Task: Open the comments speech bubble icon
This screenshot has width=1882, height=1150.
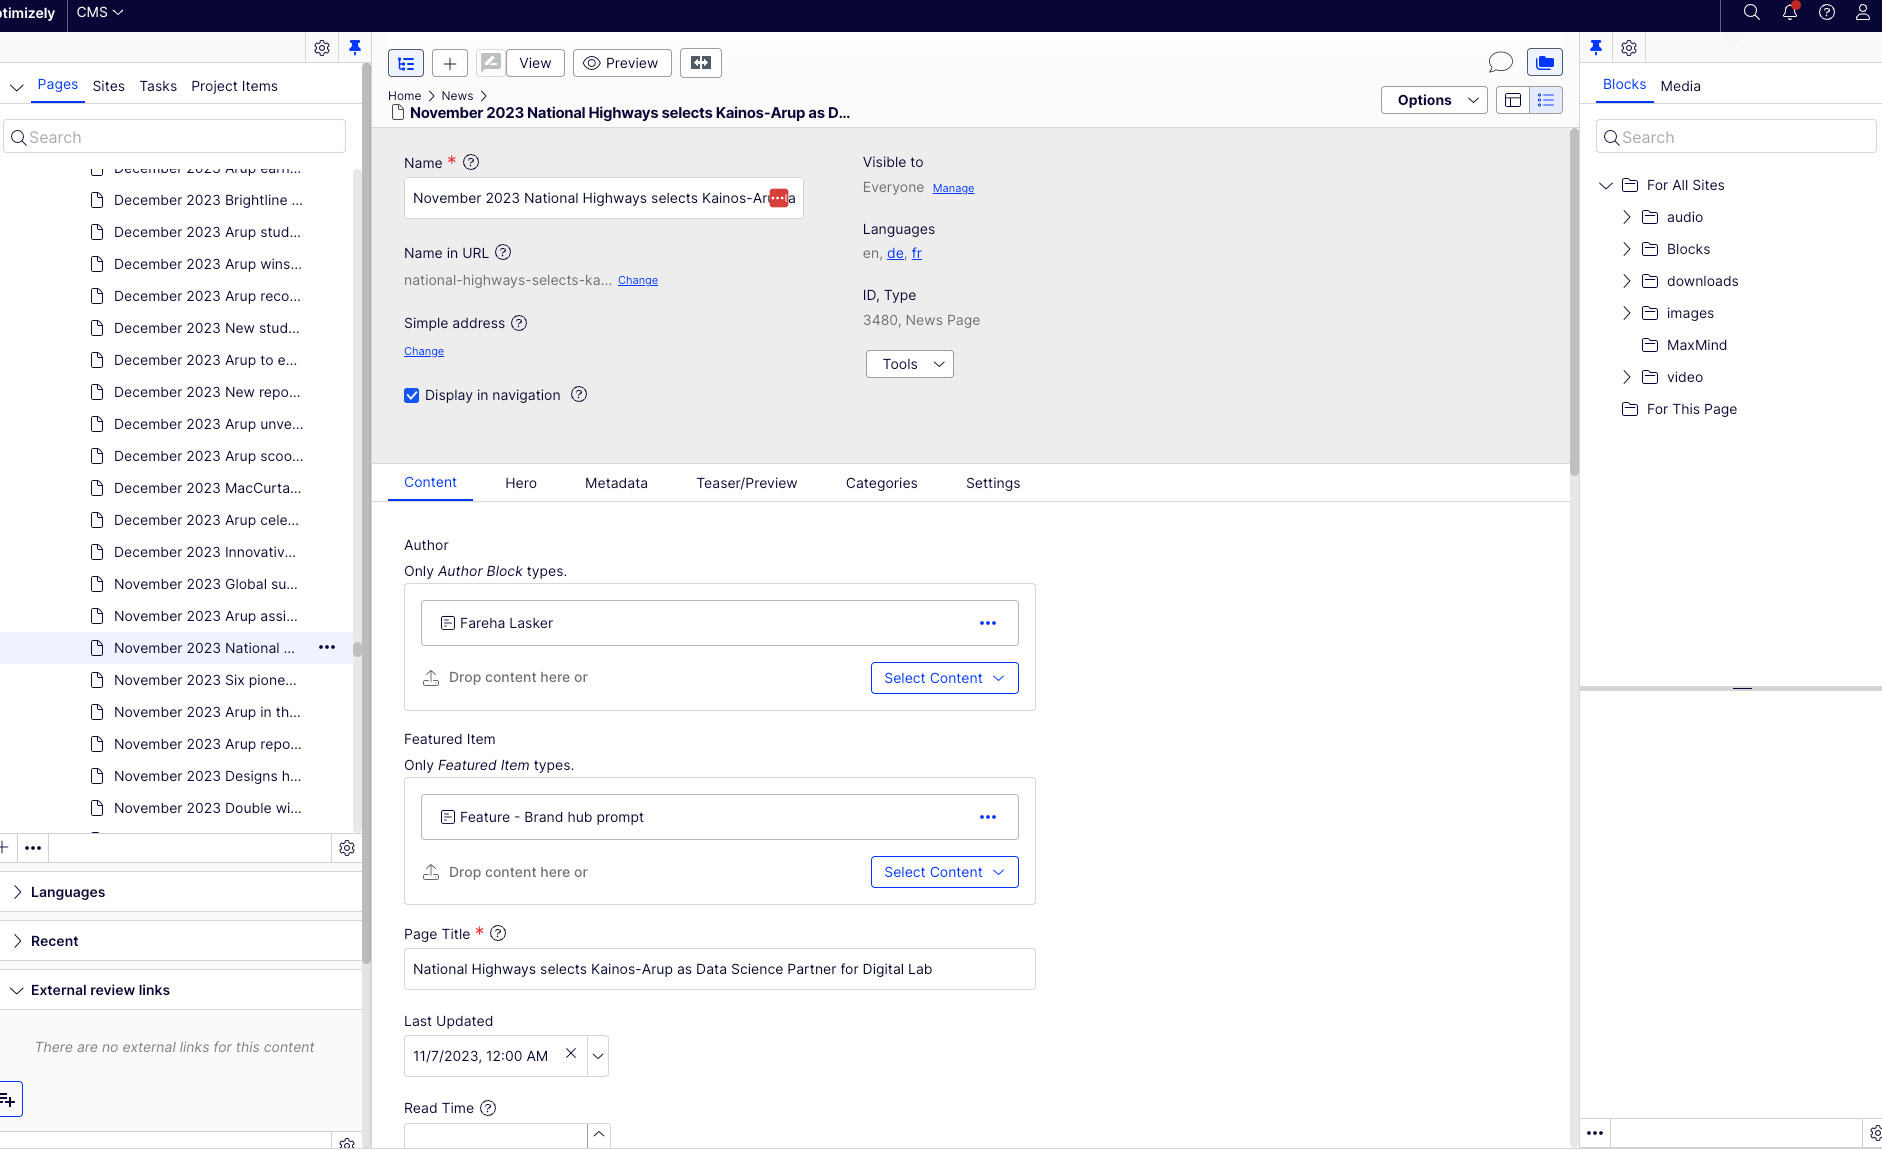Action: pyautogui.click(x=1500, y=63)
